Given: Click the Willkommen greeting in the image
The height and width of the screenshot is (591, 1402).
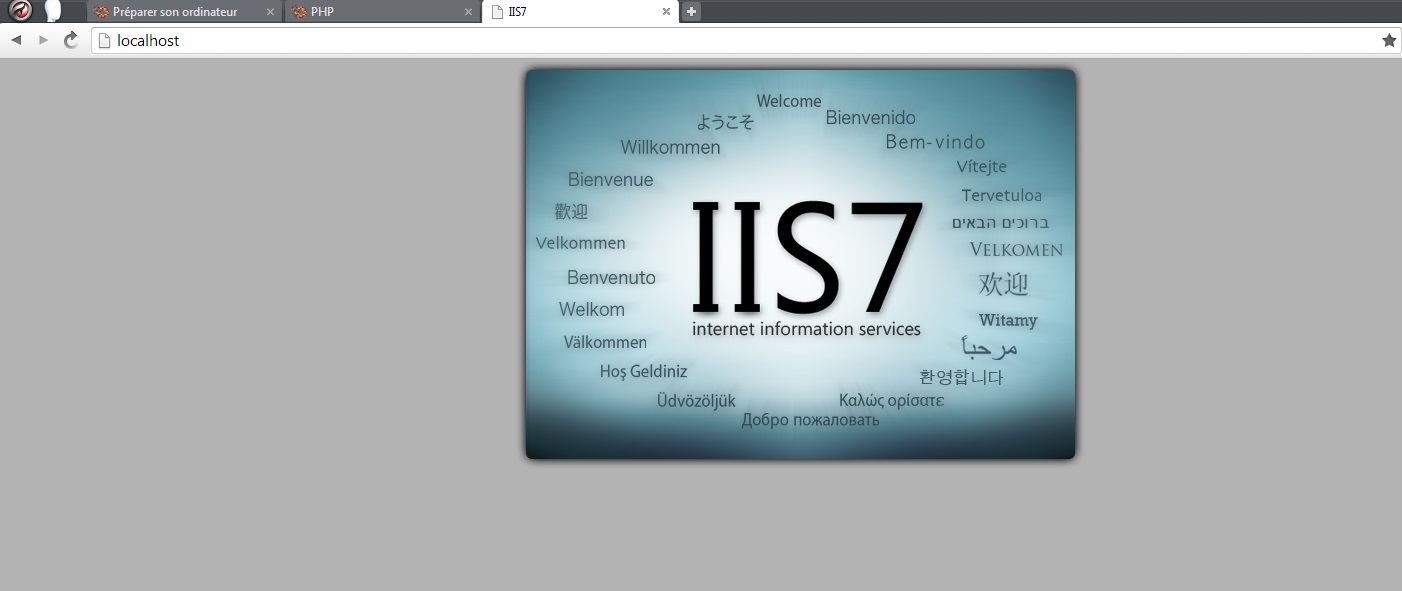Looking at the screenshot, I should tap(670, 148).
